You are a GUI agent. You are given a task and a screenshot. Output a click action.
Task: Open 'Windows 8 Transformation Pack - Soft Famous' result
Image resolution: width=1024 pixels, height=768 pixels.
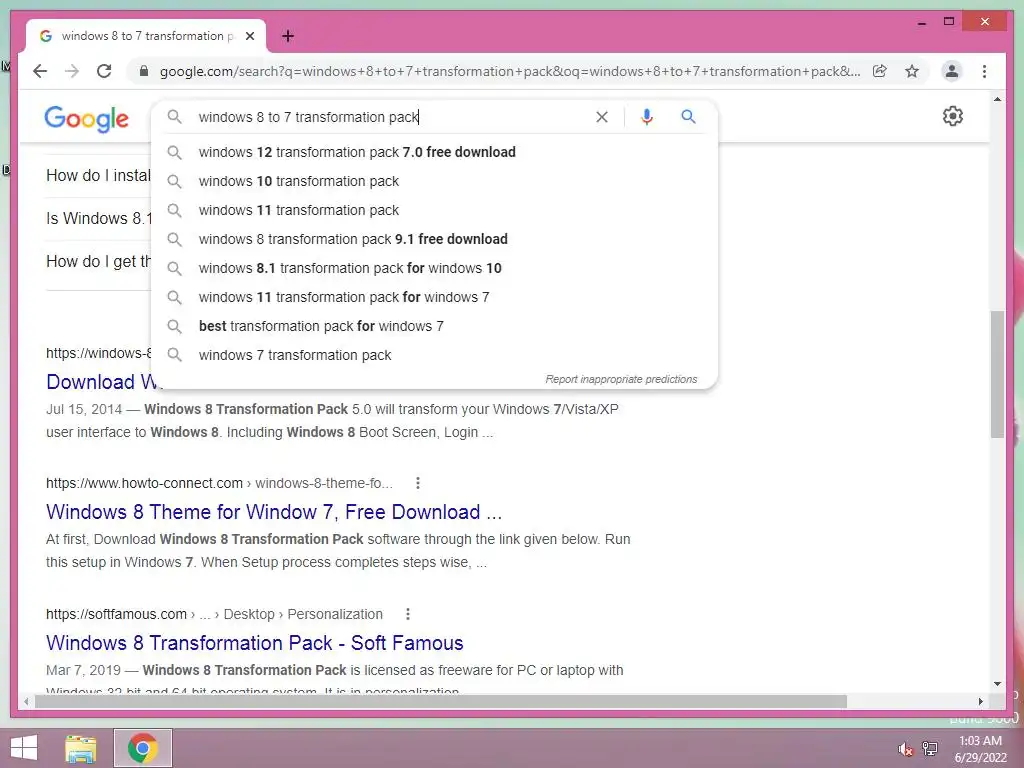click(255, 643)
